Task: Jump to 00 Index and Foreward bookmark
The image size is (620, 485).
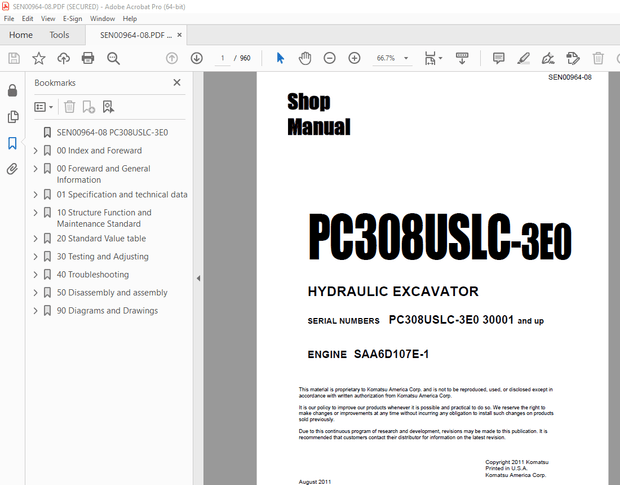Action: coord(99,151)
